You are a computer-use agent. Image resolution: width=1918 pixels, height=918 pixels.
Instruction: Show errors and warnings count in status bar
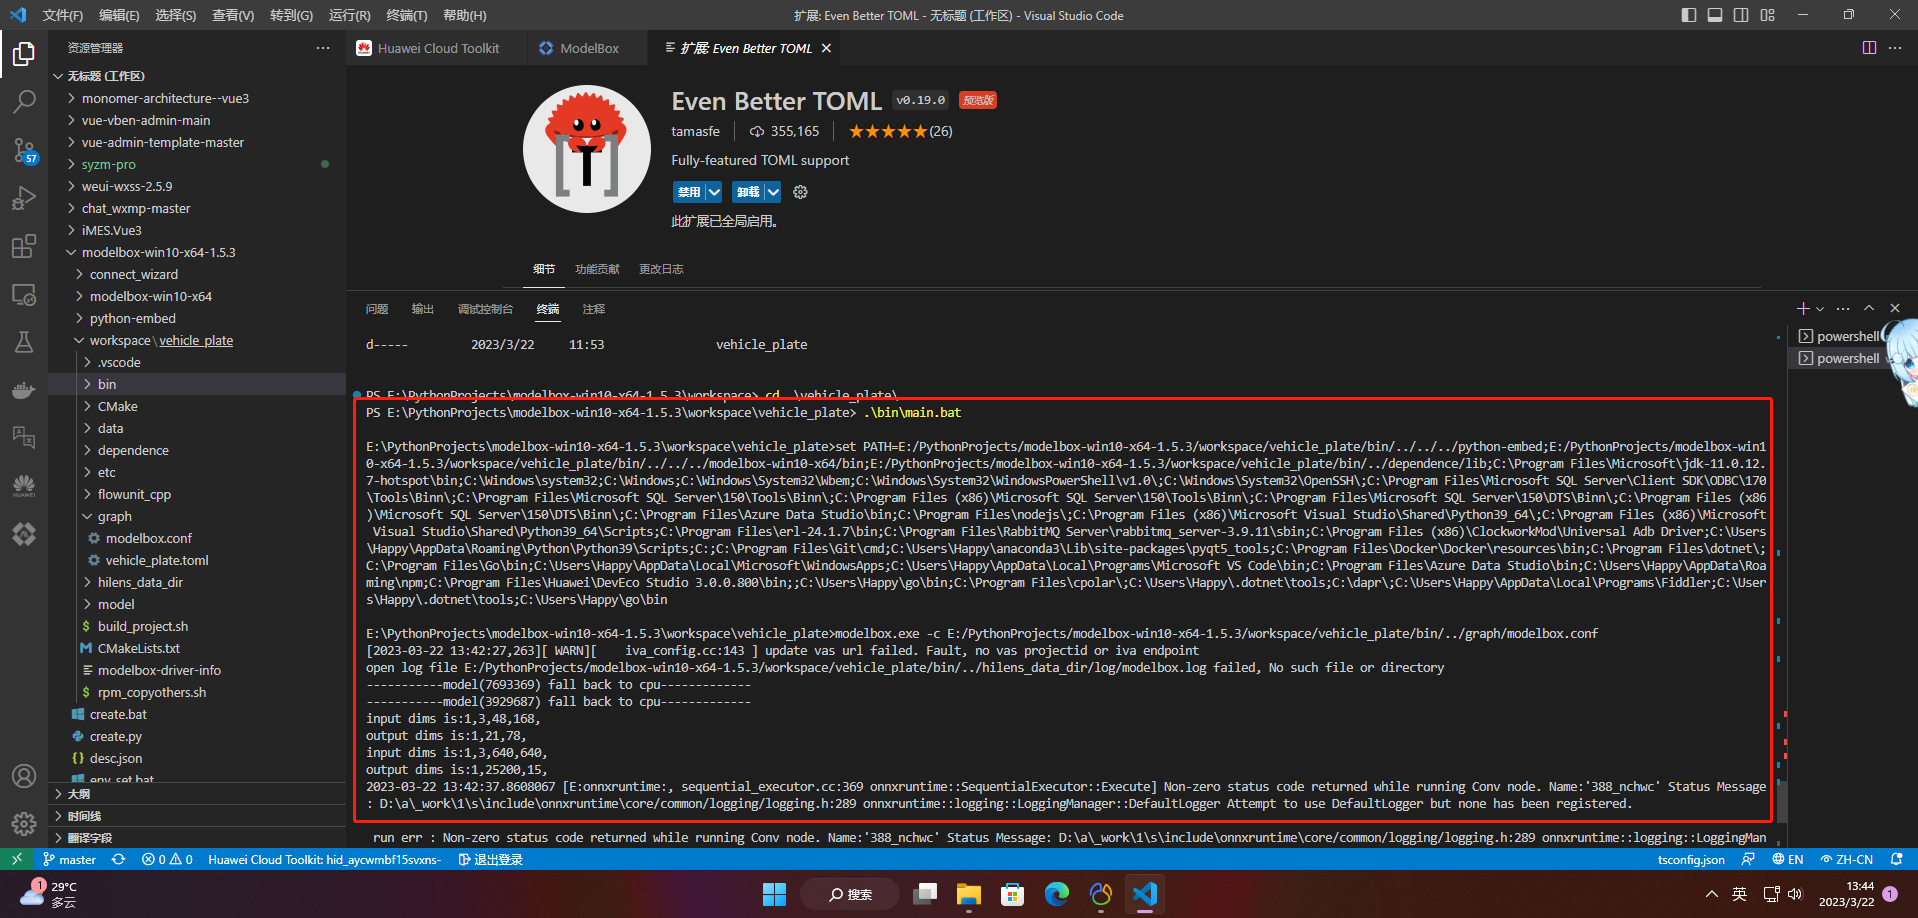pyautogui.click(x=167, y=859)
